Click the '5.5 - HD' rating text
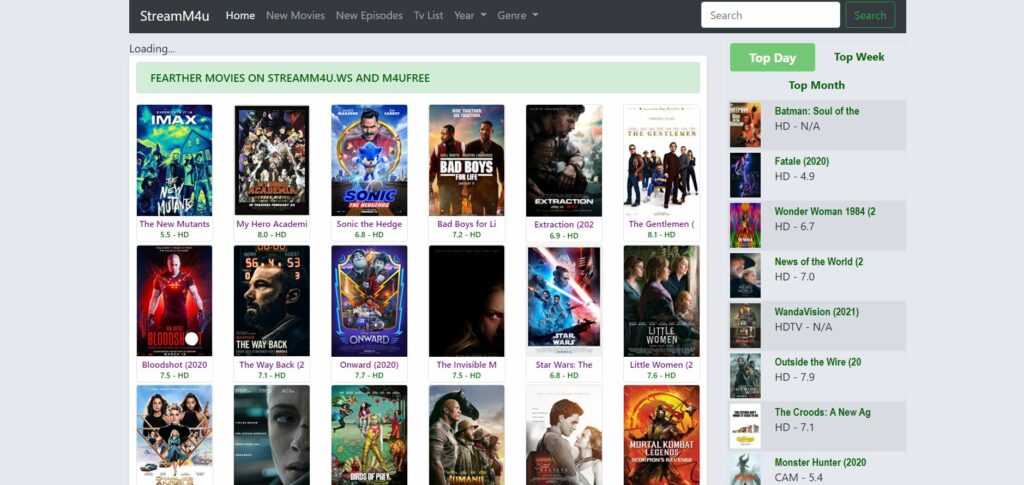The height and width of the screenshot is (485, 1024). click(174, 235)
